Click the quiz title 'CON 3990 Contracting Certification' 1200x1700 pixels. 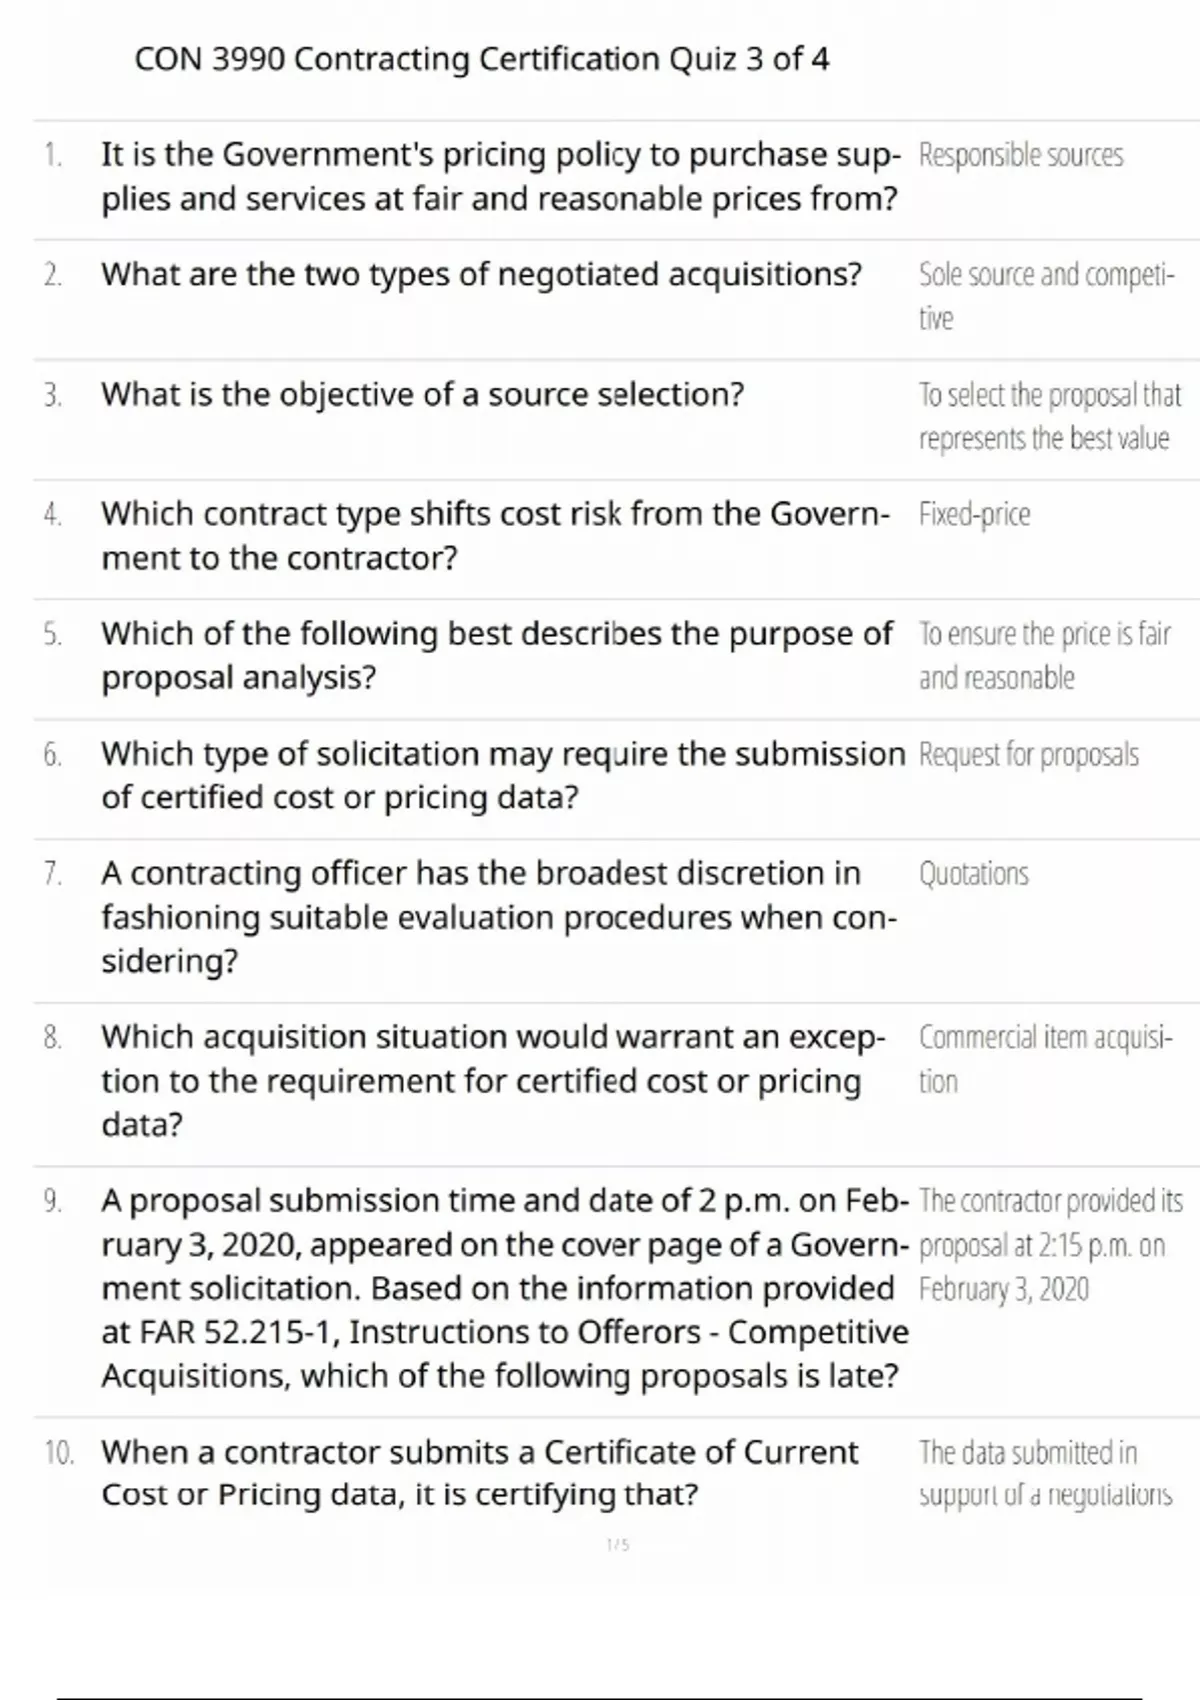(481, 60)
